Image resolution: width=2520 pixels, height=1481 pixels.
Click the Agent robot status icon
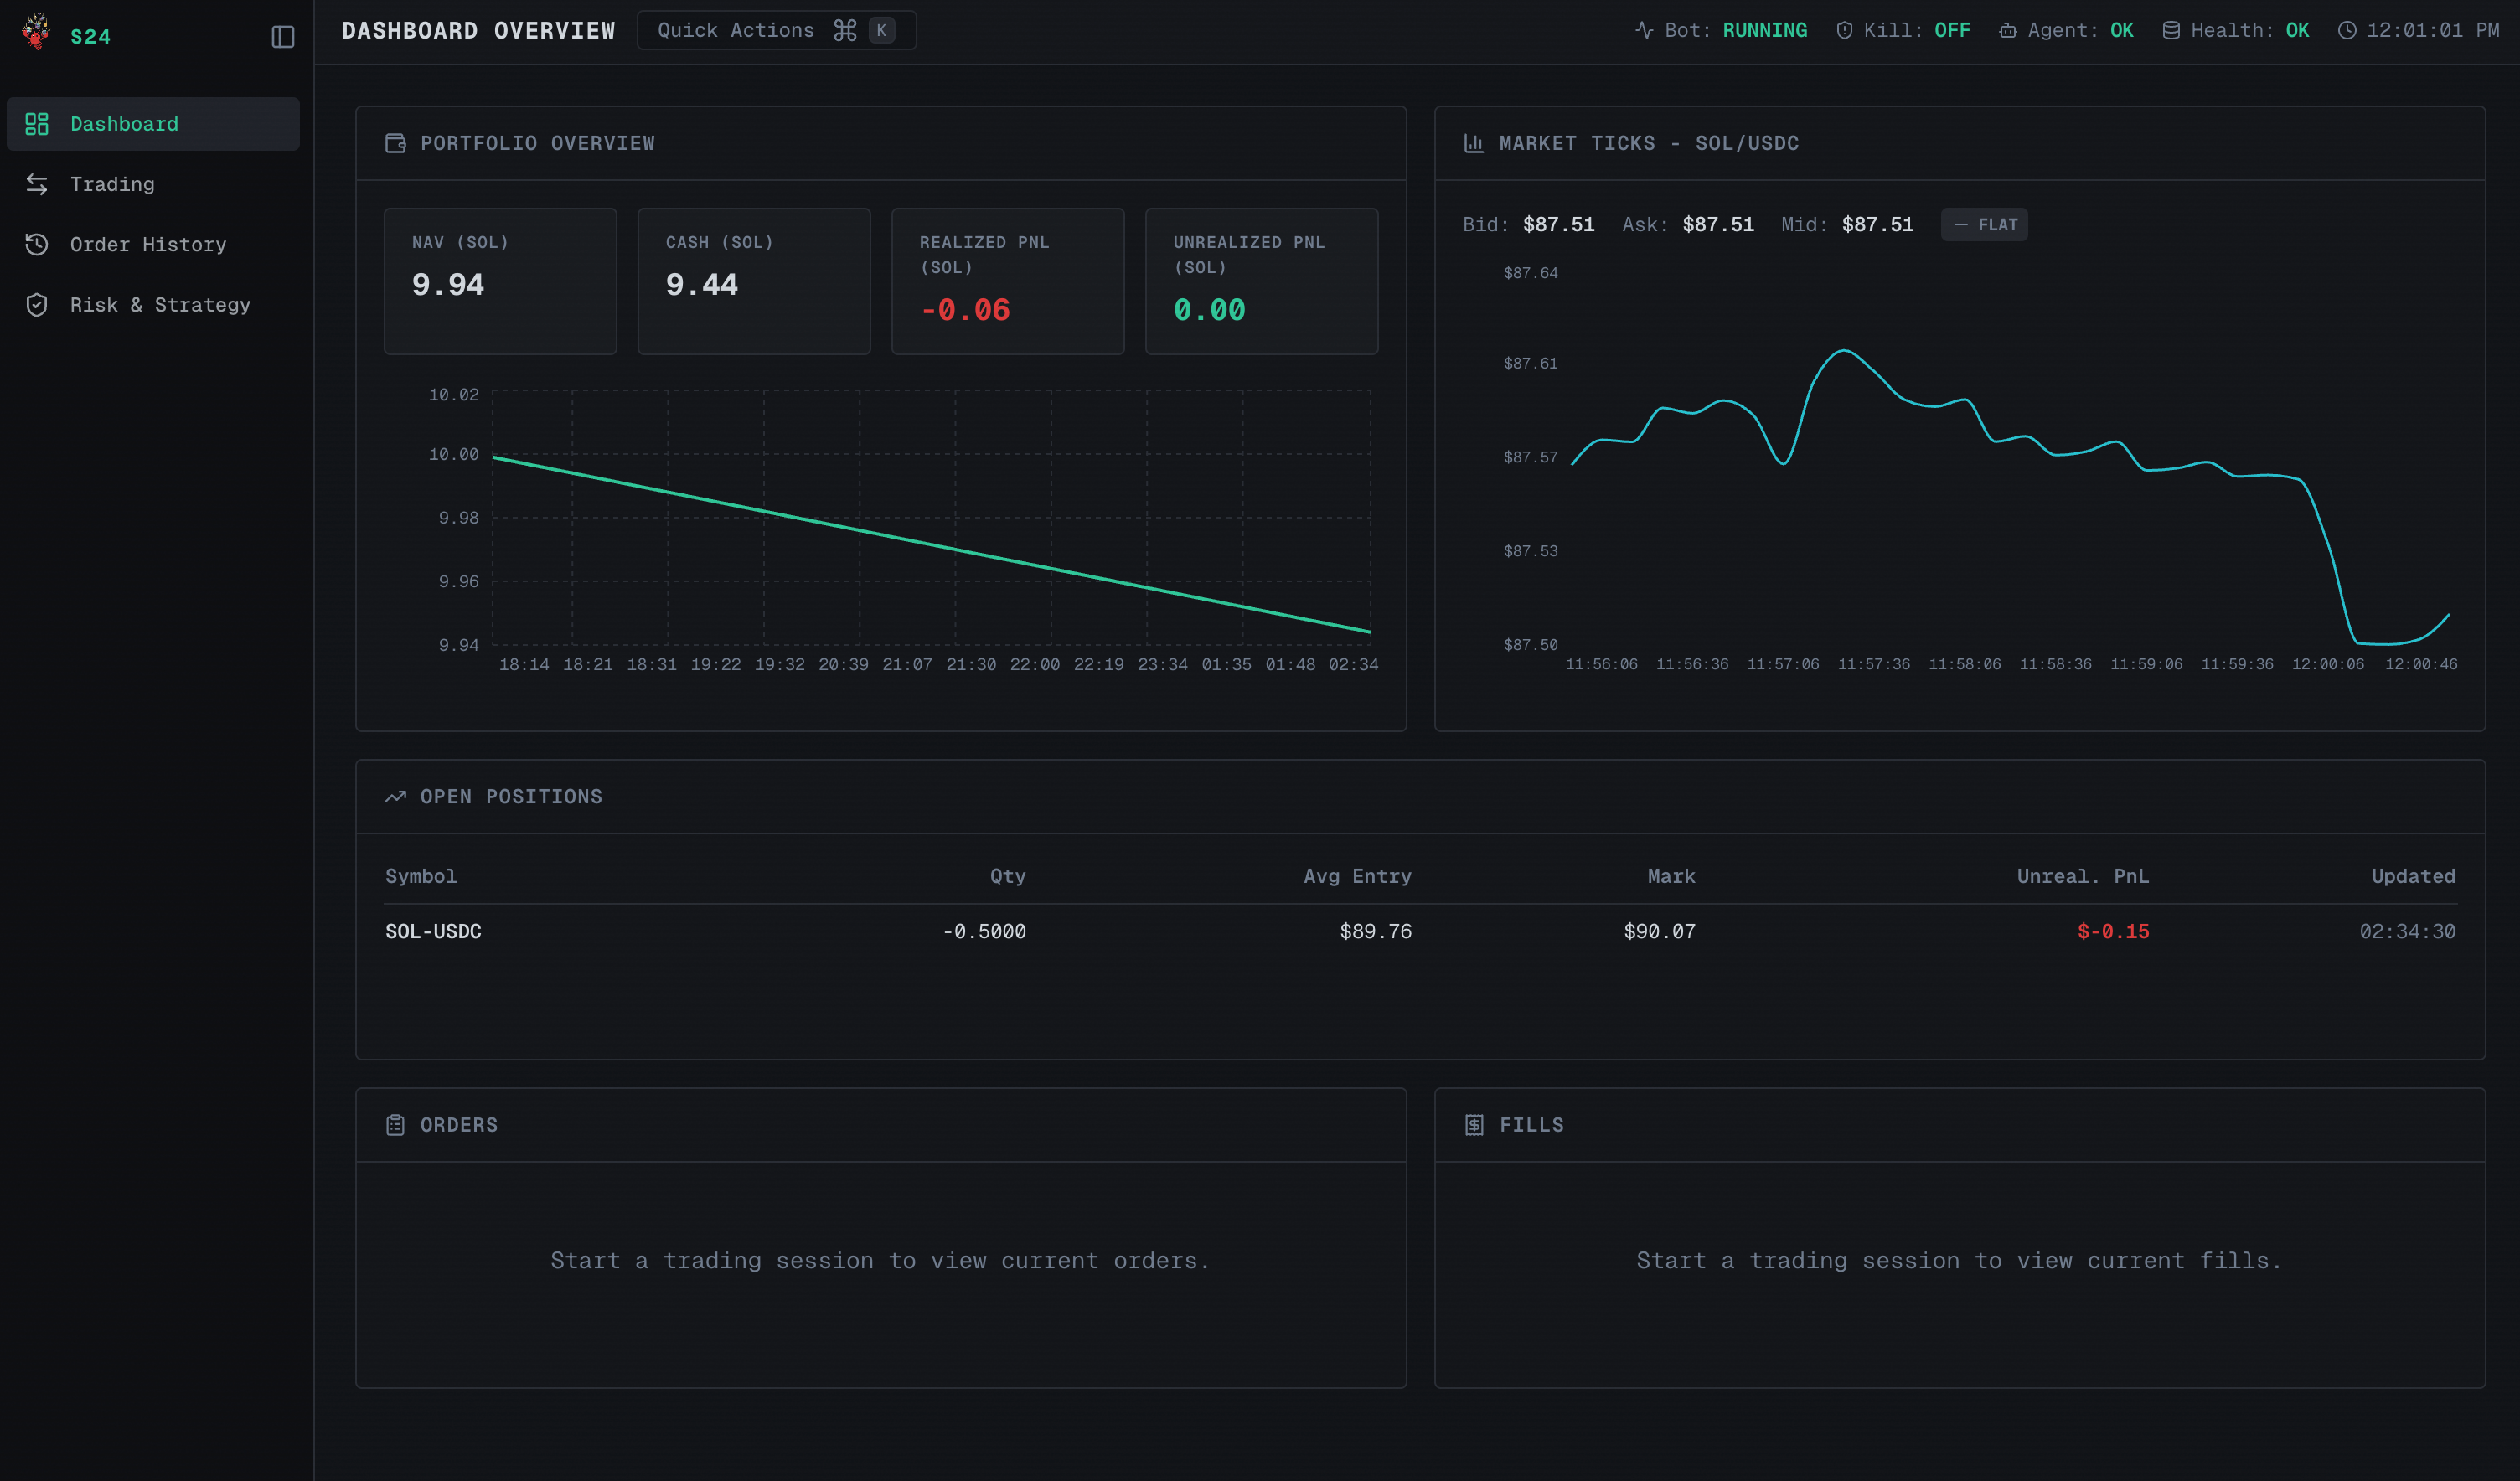coord(2007,30)
